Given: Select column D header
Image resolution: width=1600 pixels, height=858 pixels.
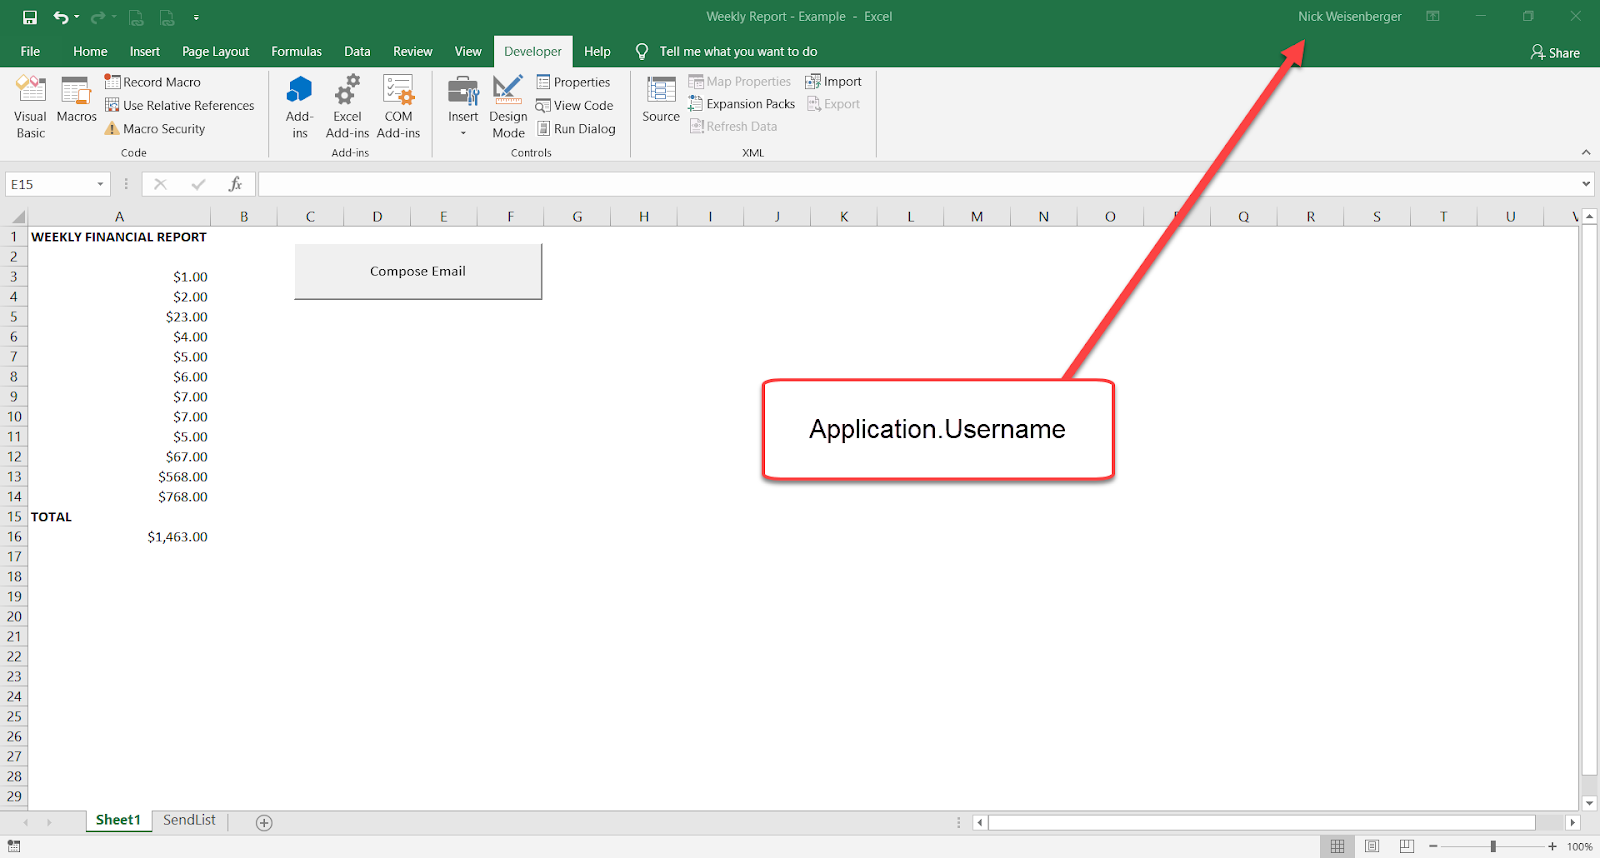Looking at the screenshot, I should [x=377, y=217].
